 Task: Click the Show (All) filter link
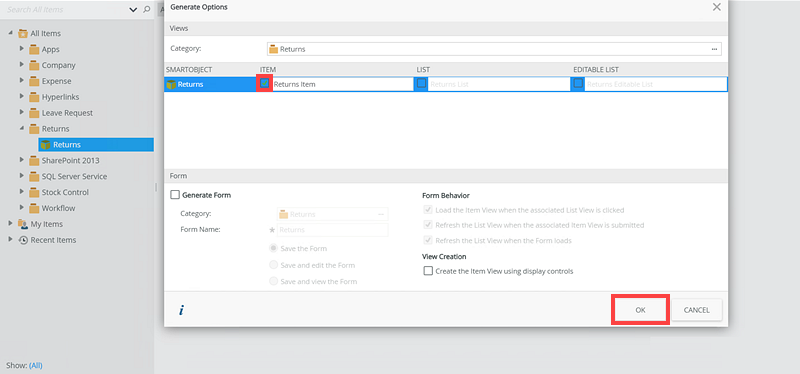click(36, 365)
